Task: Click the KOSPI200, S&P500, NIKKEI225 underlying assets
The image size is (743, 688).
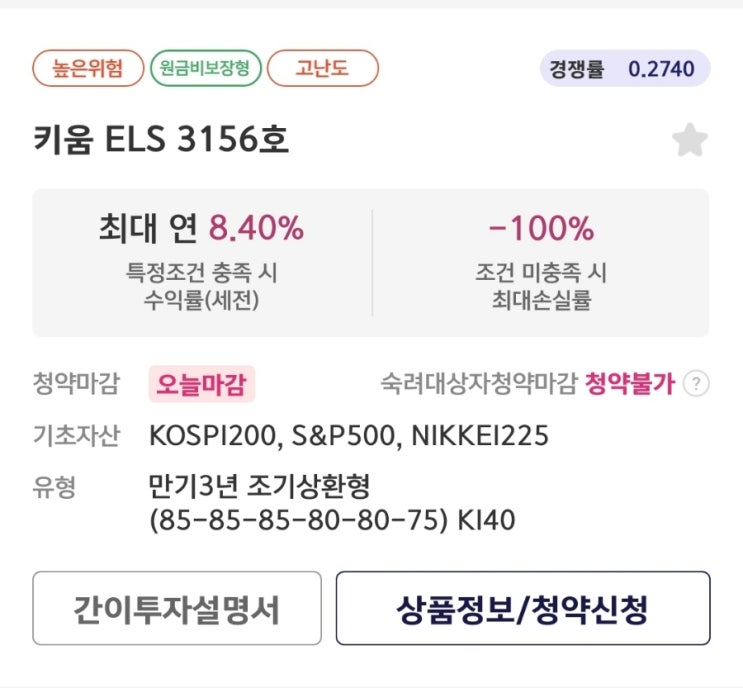Action: point(348,436)
